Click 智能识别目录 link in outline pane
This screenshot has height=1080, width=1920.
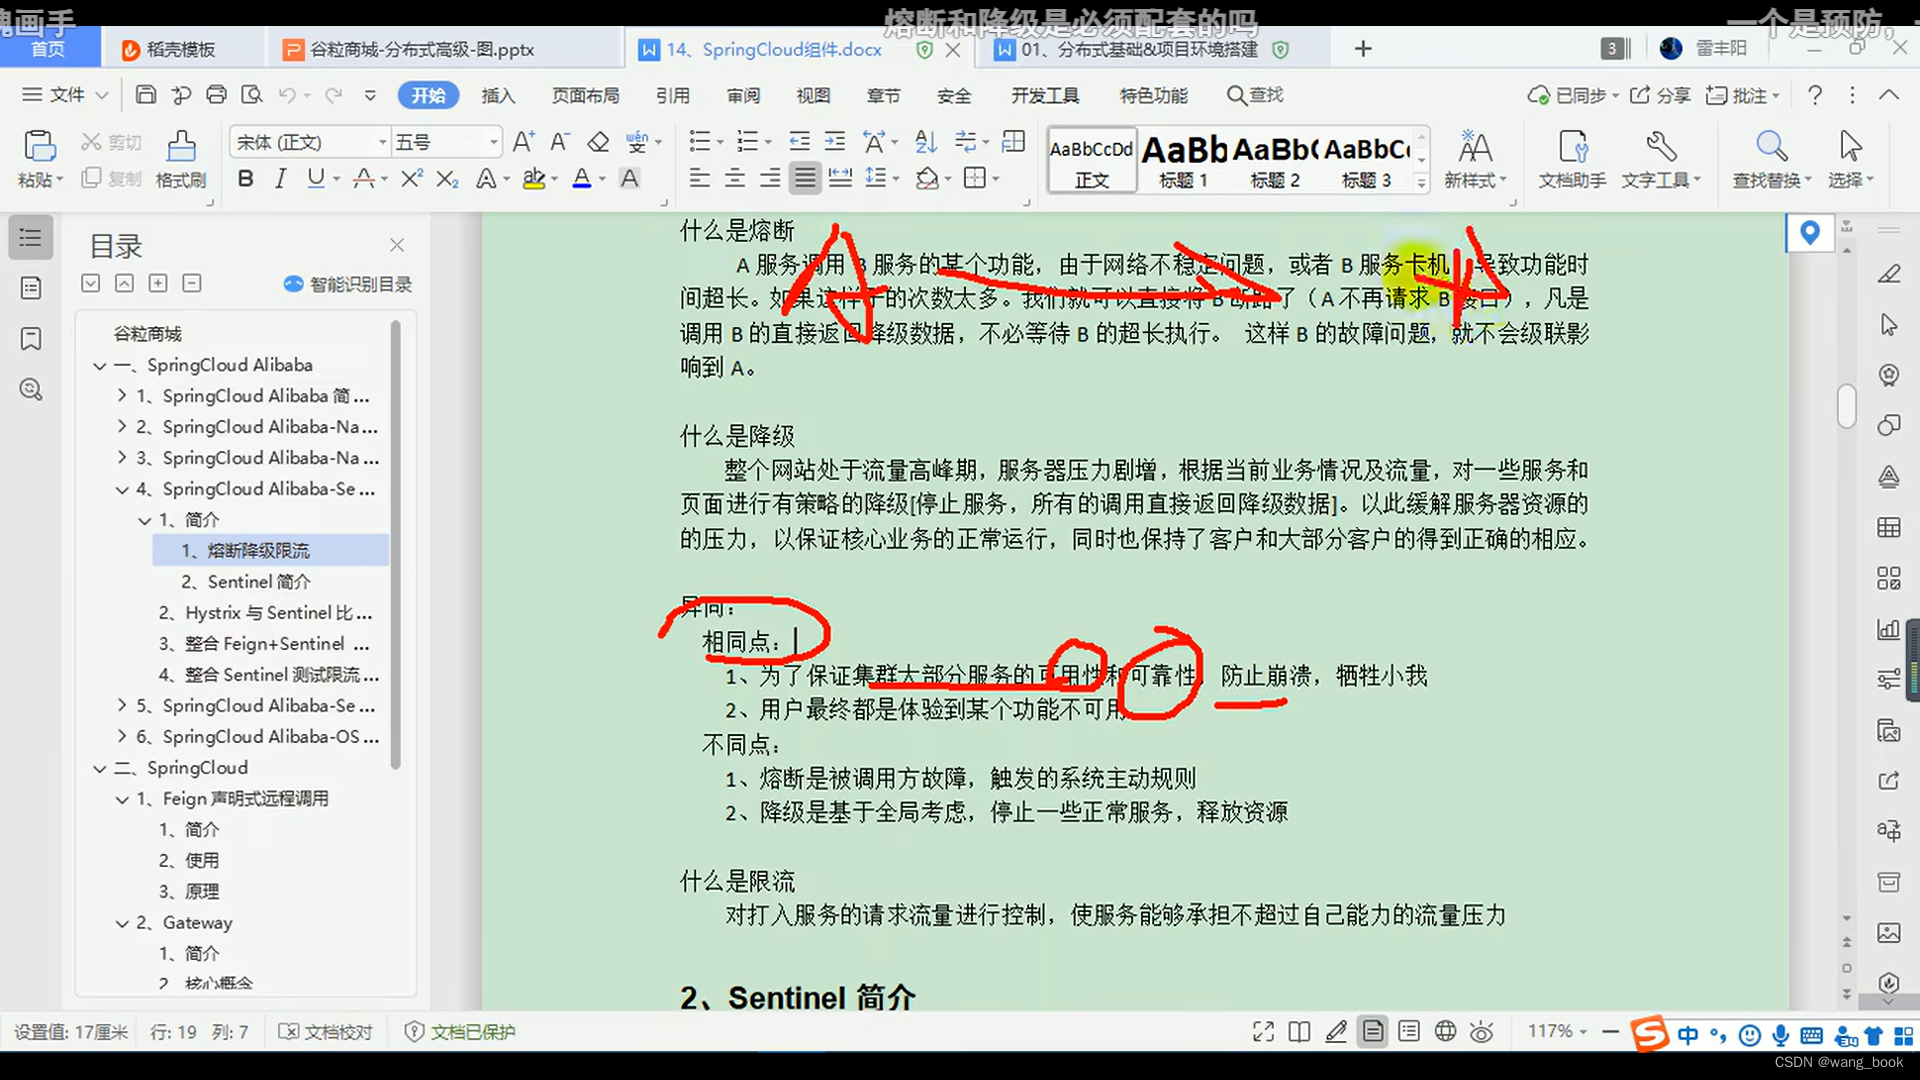click(348, 284)
